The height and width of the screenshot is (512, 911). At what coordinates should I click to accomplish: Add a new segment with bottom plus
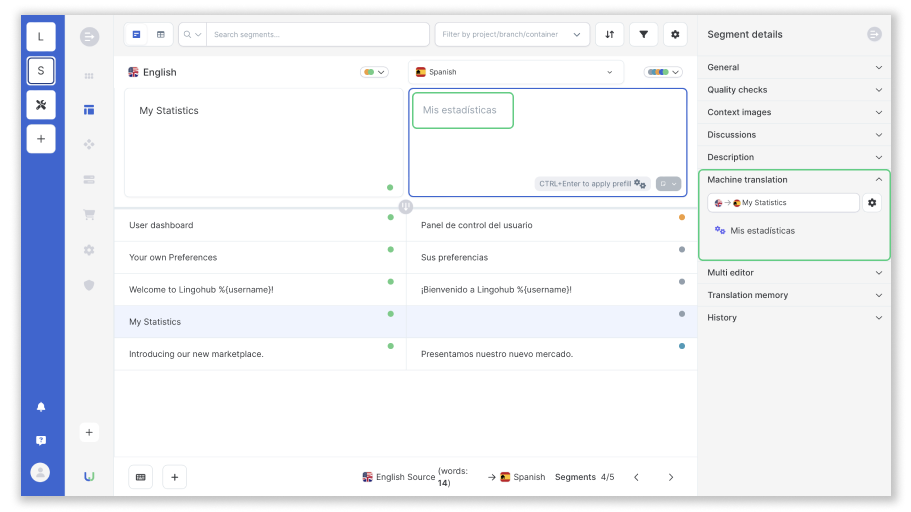(x=174, y=477)
